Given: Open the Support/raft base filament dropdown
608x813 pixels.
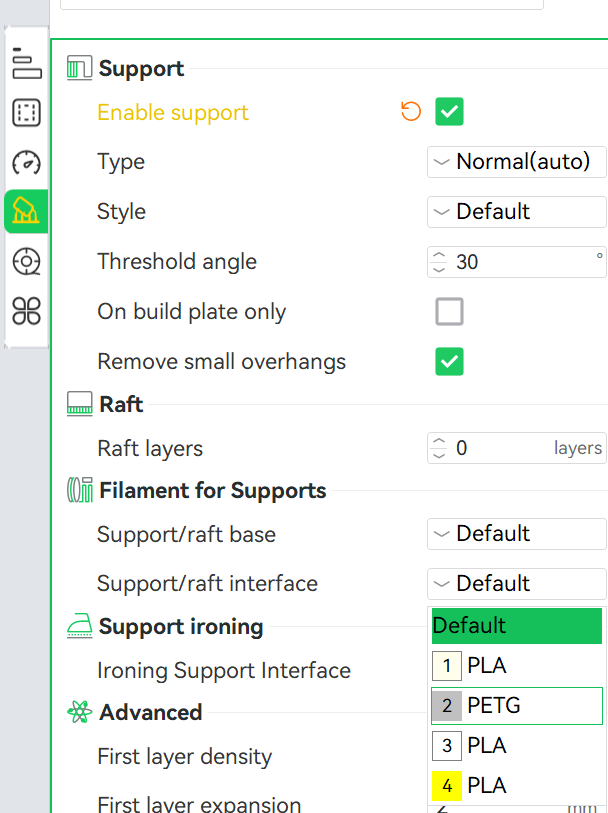Looking at the screenshot, I should (x=516, y=534).
